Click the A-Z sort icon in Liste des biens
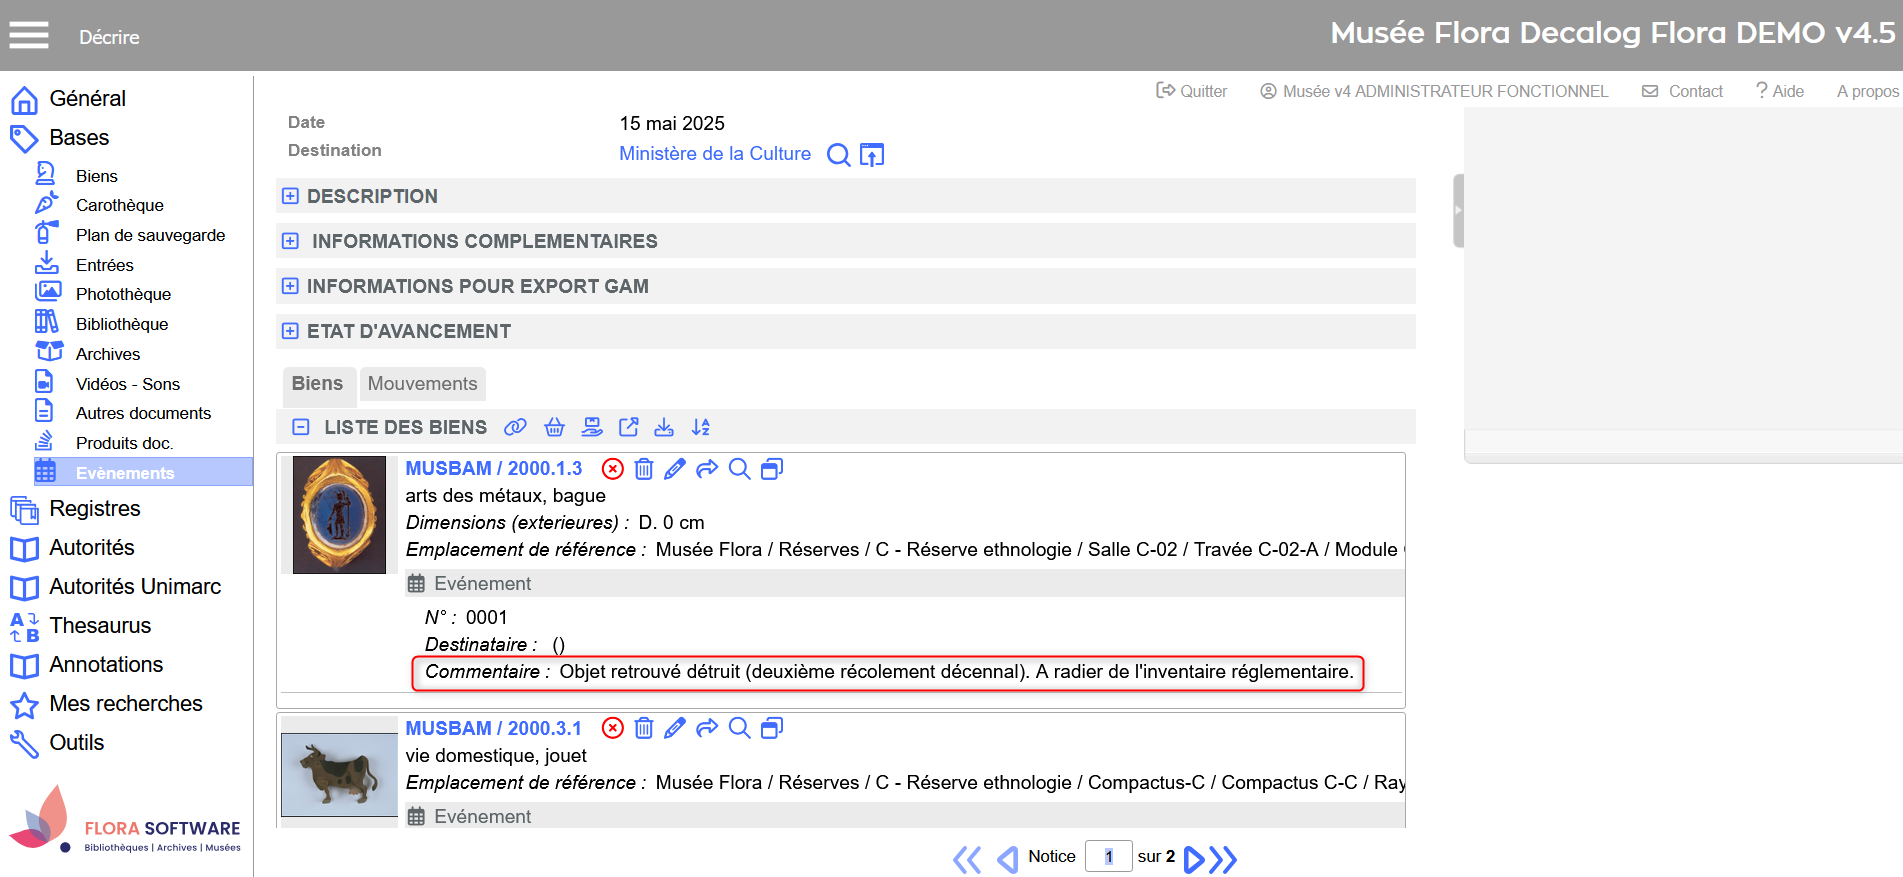 701,428
